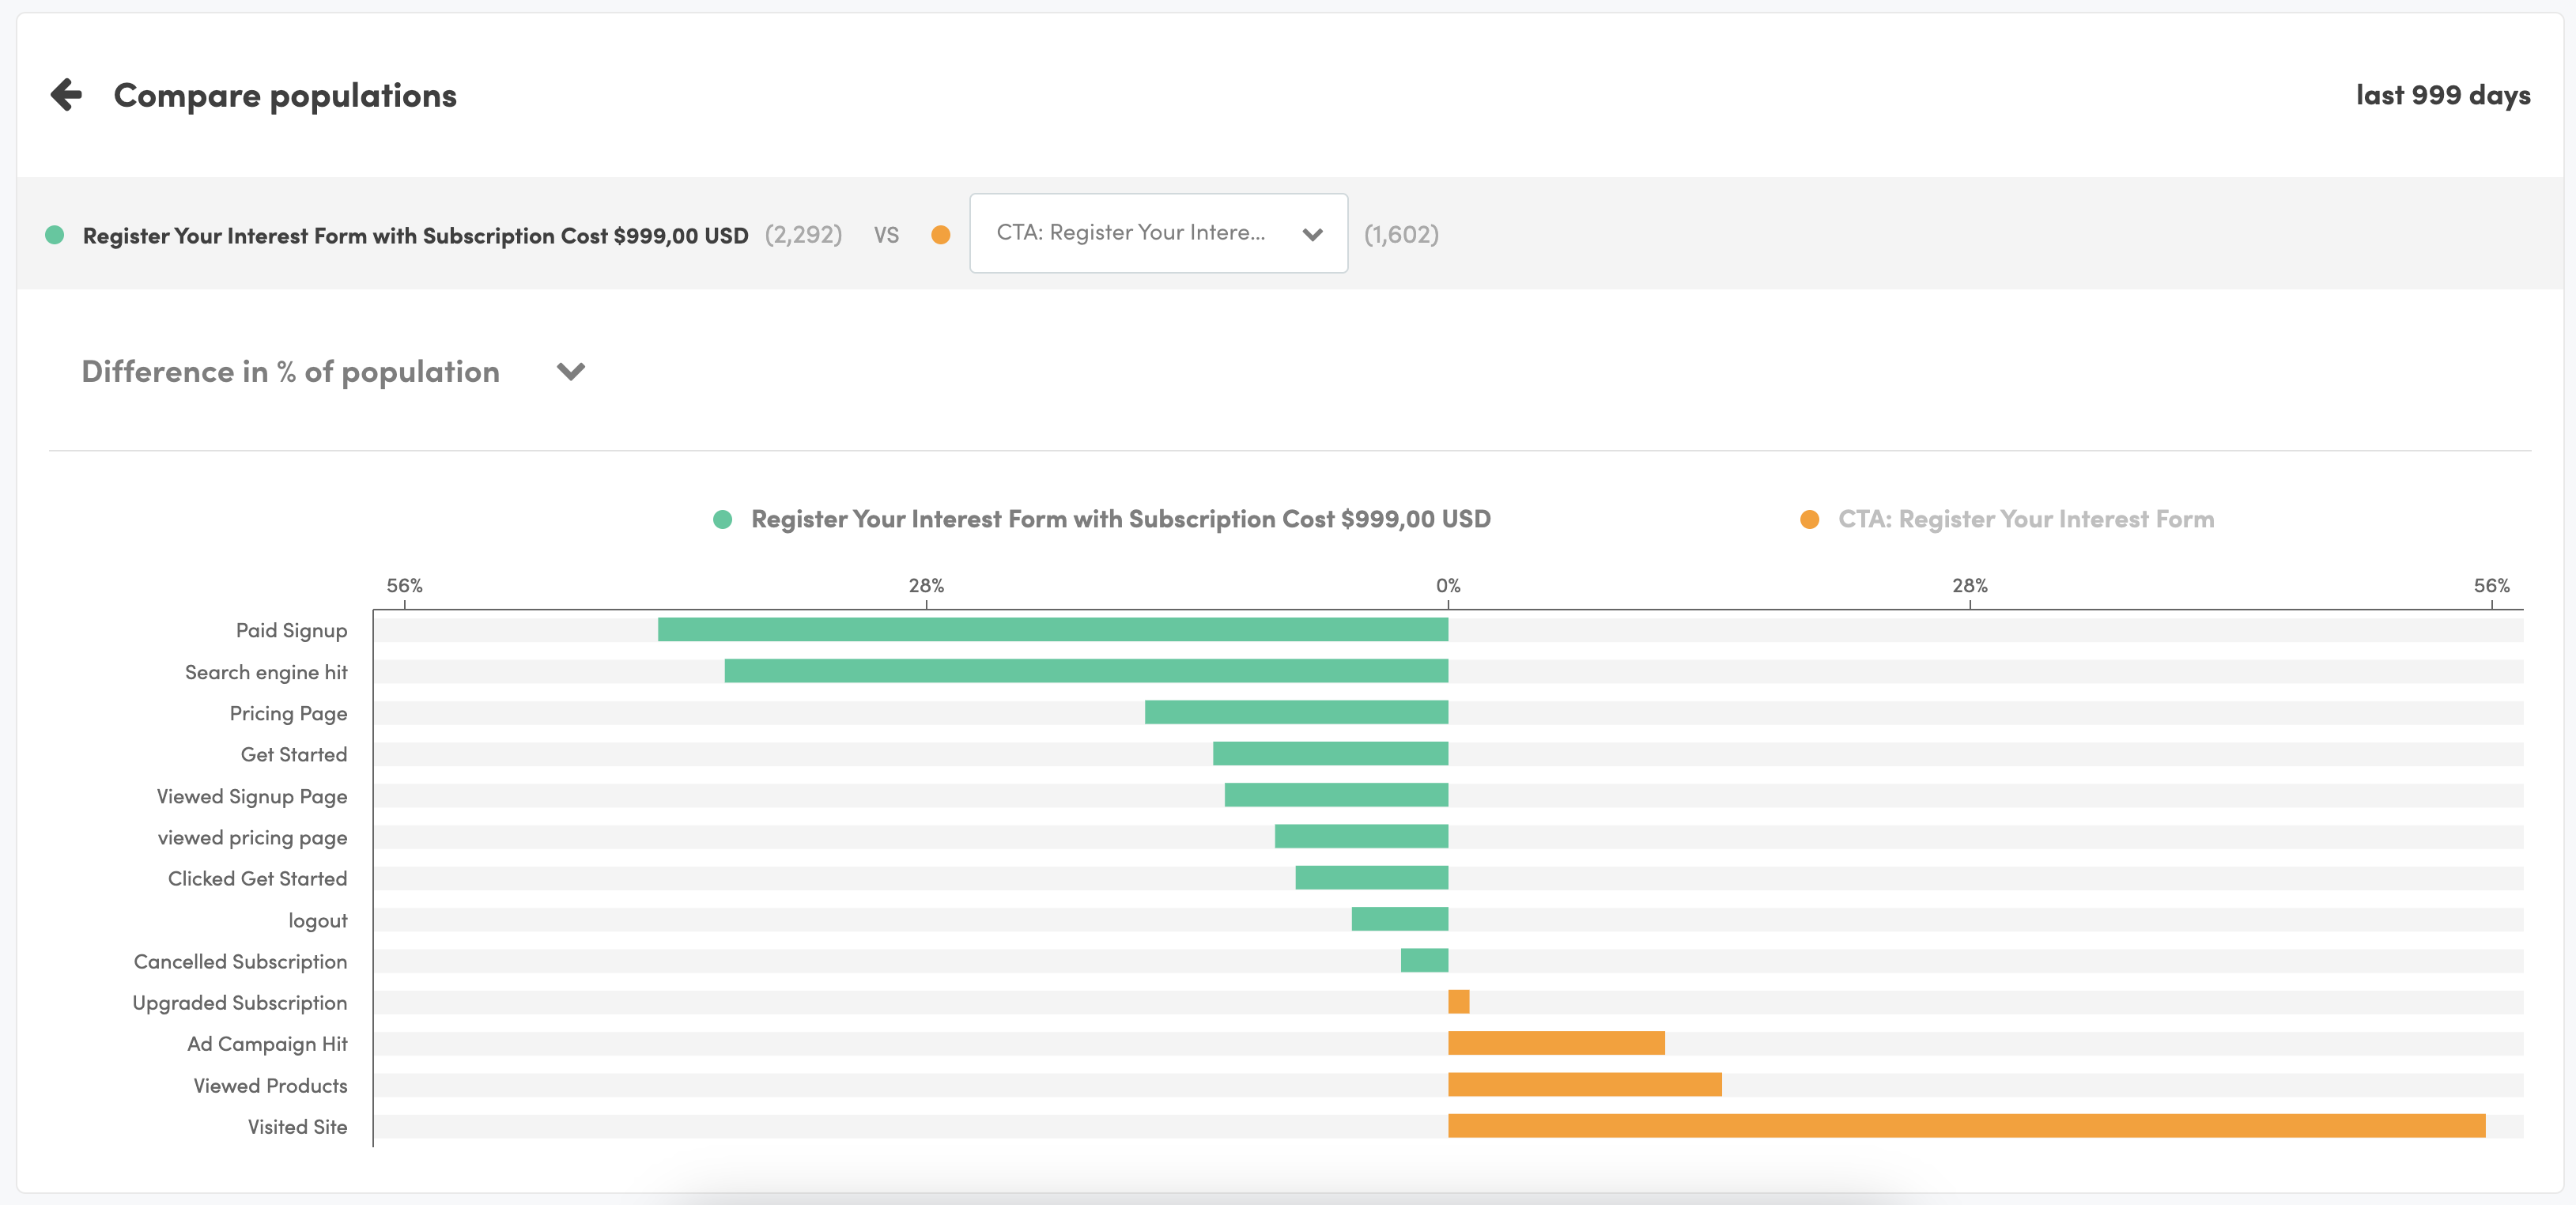
Task: Open CTA: Register Your Interest population dropdown
Action: pyautogui.click(x=1158, y=233)
